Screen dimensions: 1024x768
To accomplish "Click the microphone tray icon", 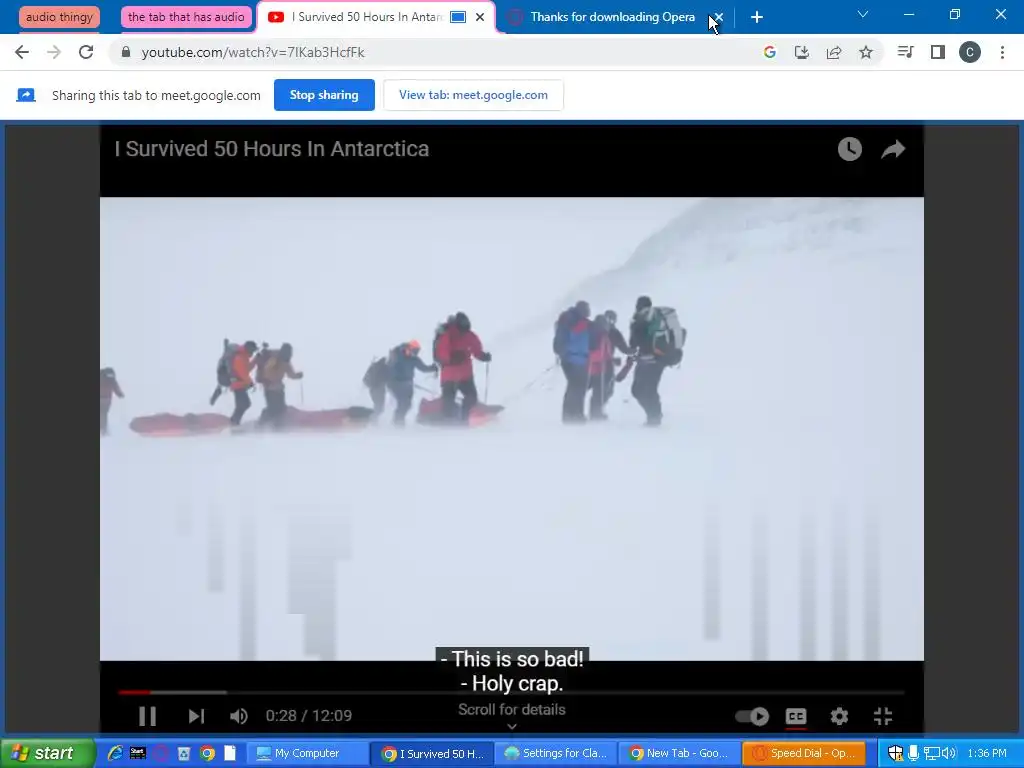I will point(913,754).
